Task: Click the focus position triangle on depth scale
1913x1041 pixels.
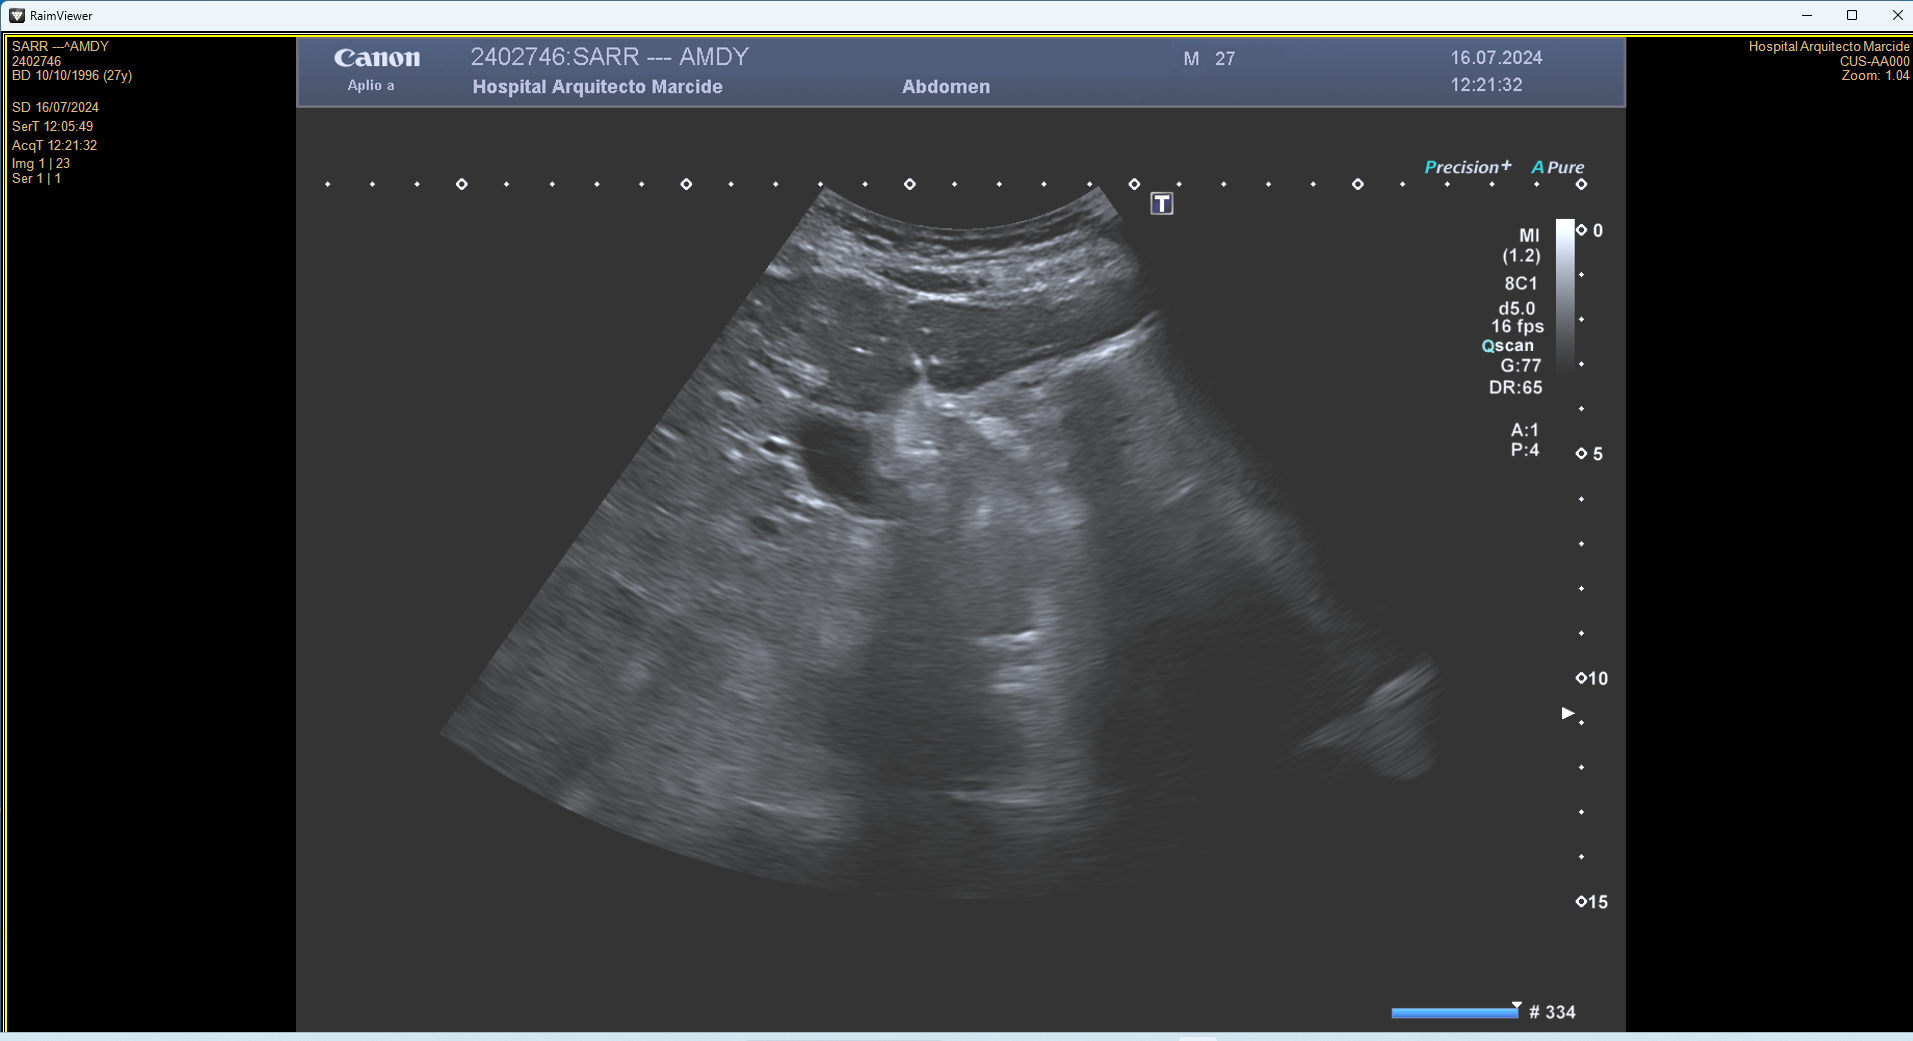Action: click(x=1567, y=713)
